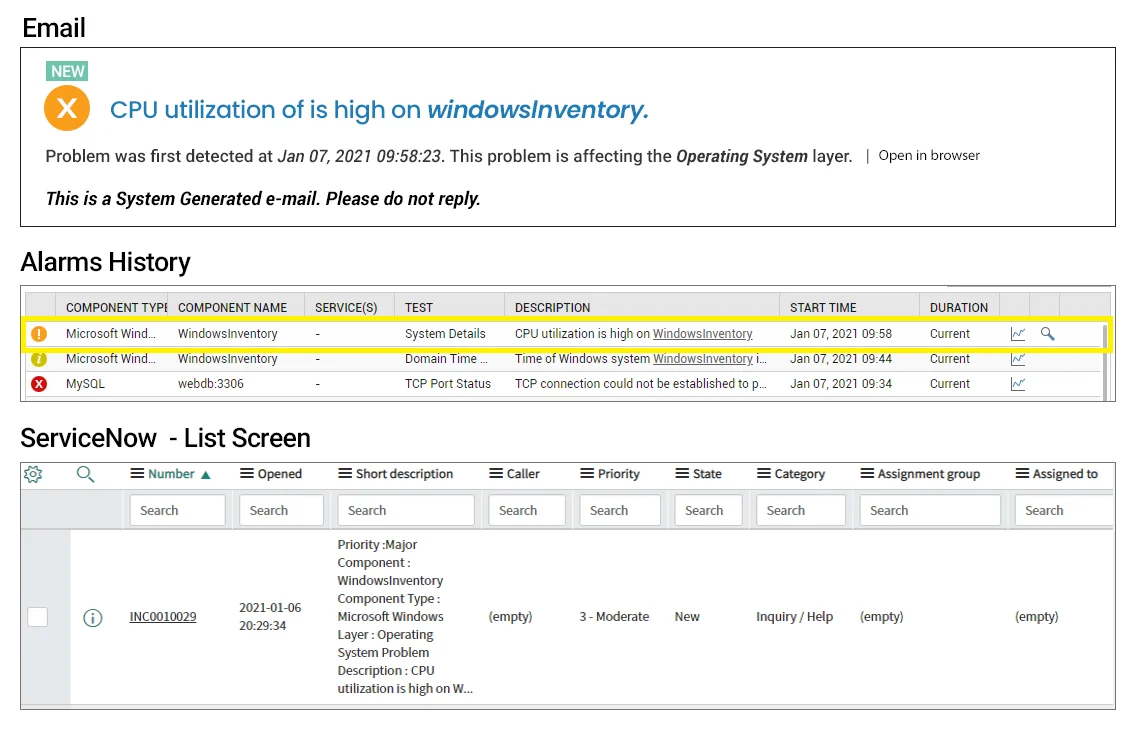Image resolution: width=1136 pixels, height=730 pixels.
Task: Click the Assigned to column search field
Action: coord(1064,511)
